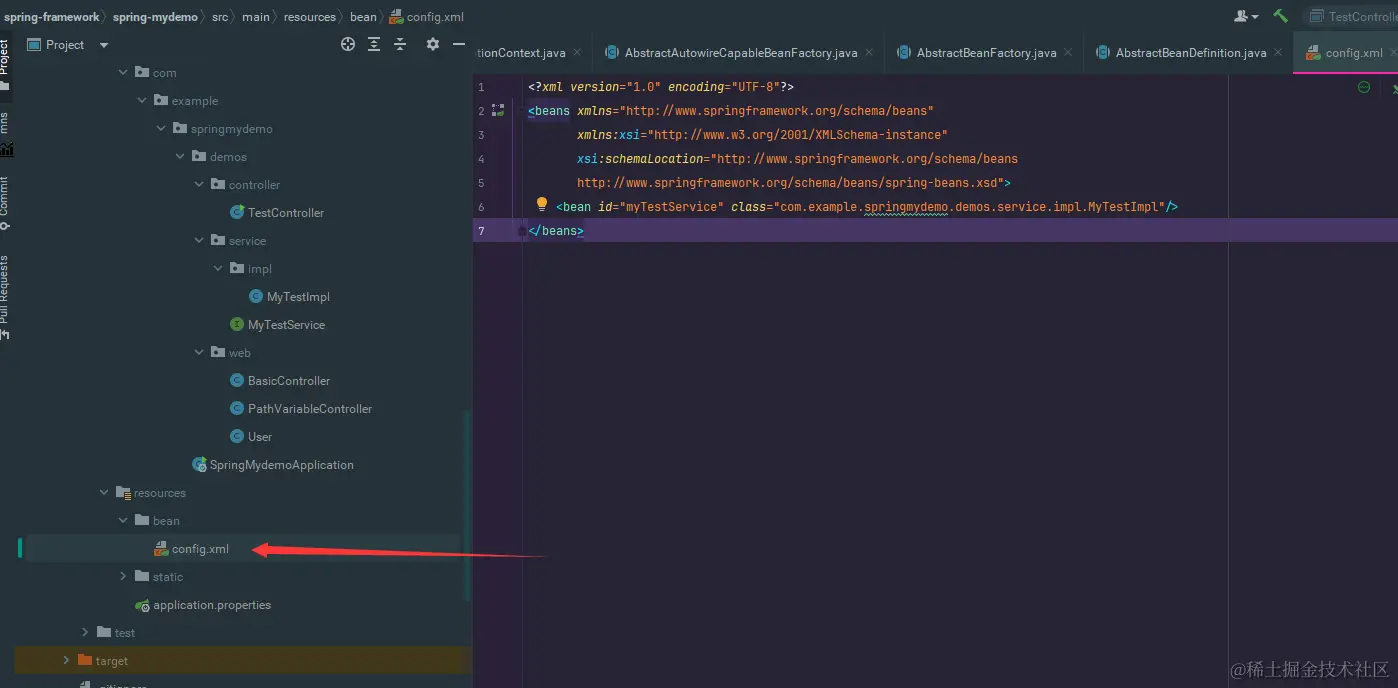Image resolution: width=1398 pixels, height=688 pixels.
Task: Close the AbstractAutowireCapableBeanFactory.java tab
Action: click(869, 53)
